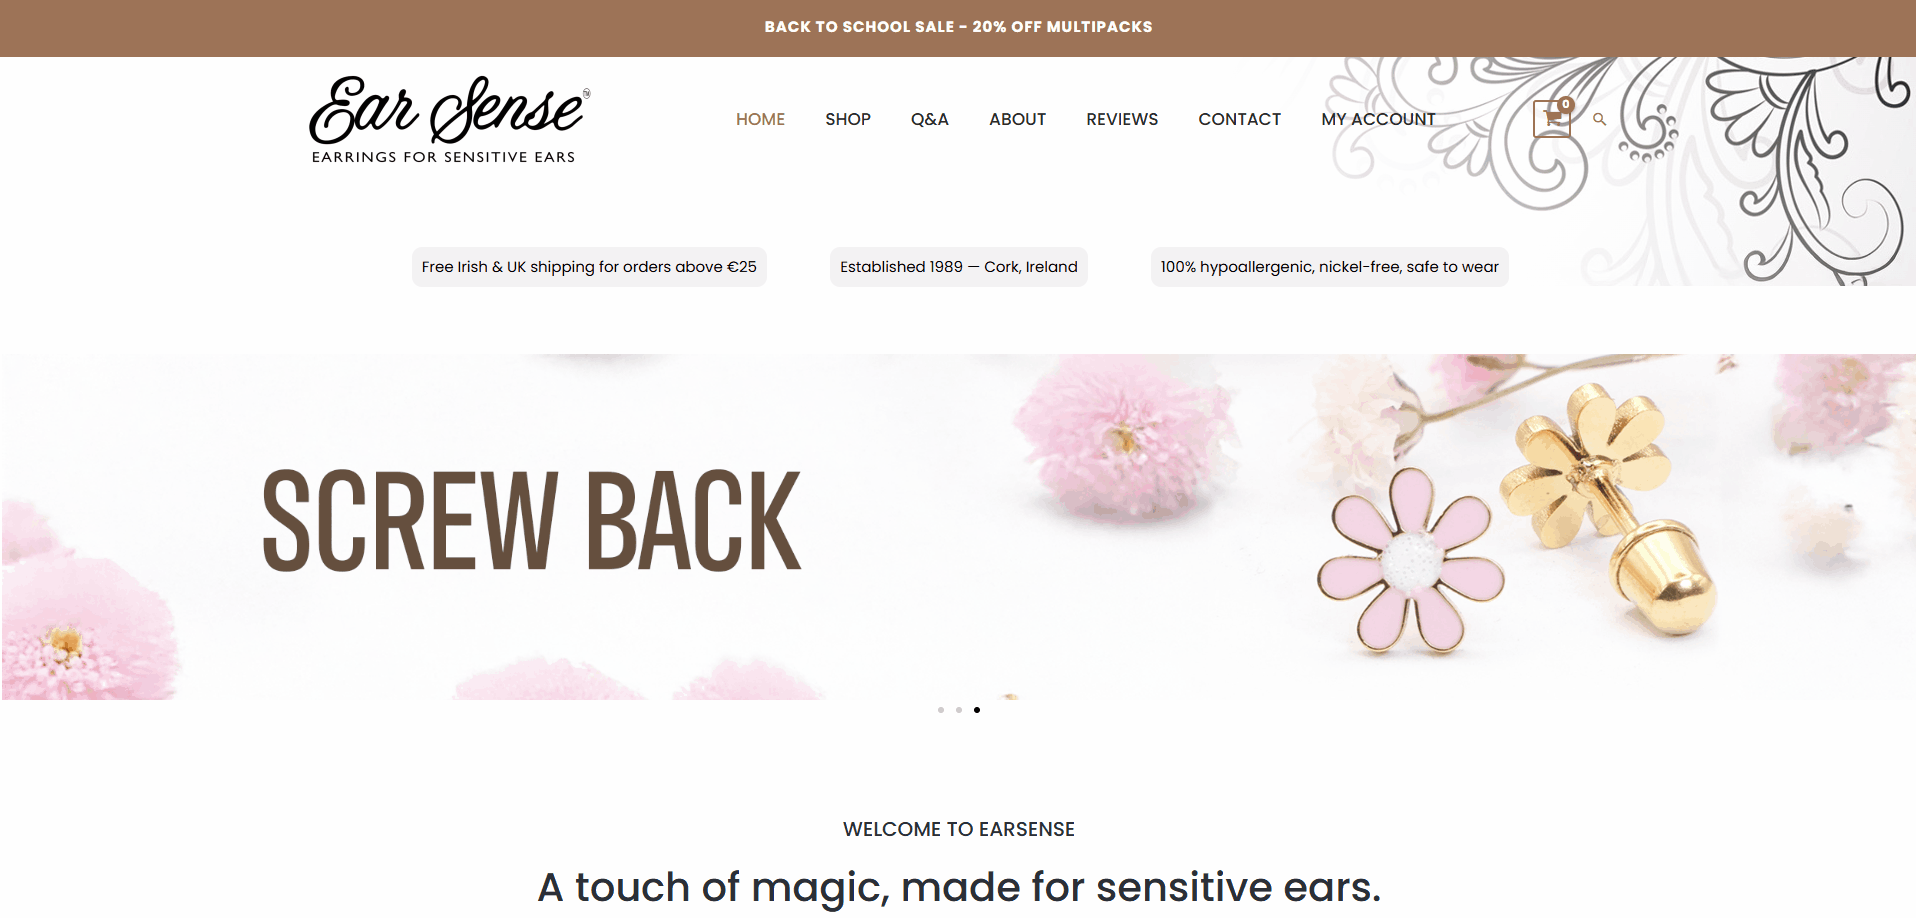The height and width of the screenshot is (918, 1916).
Task: Click the Ear Sense logo
Action: click(450, 119)
